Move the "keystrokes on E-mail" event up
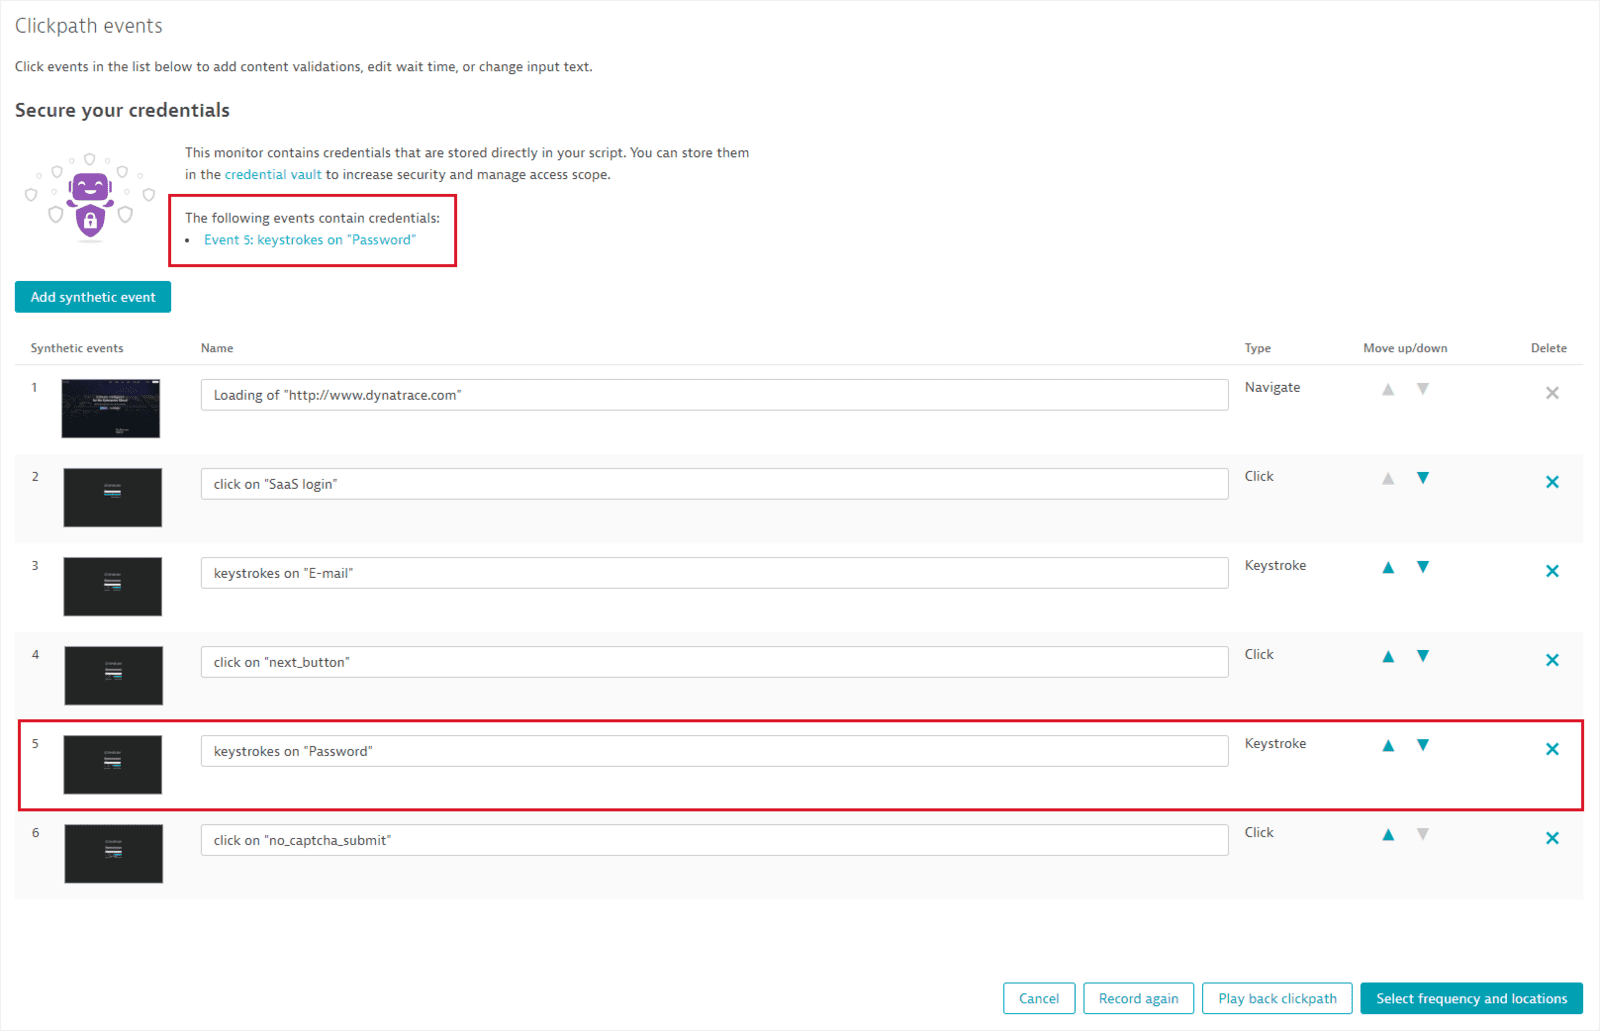 1388,567
